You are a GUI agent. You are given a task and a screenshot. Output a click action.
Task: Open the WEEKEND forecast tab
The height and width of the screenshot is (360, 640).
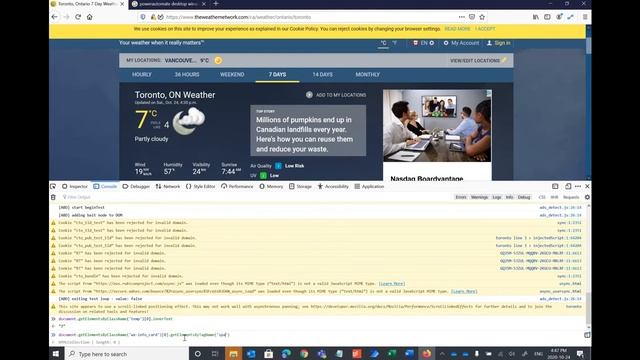(232, 75)
